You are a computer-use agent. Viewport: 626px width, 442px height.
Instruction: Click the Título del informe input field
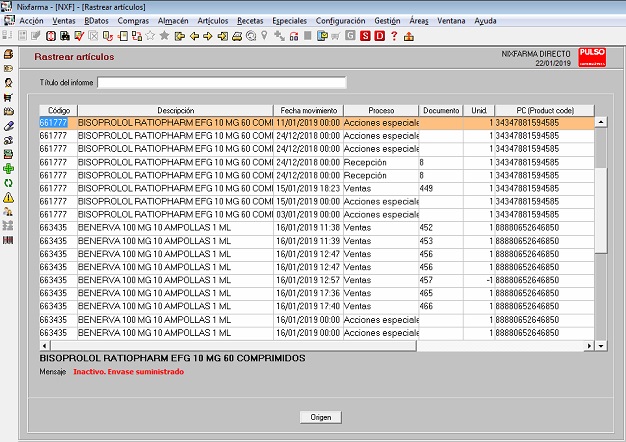click(222, 83)
